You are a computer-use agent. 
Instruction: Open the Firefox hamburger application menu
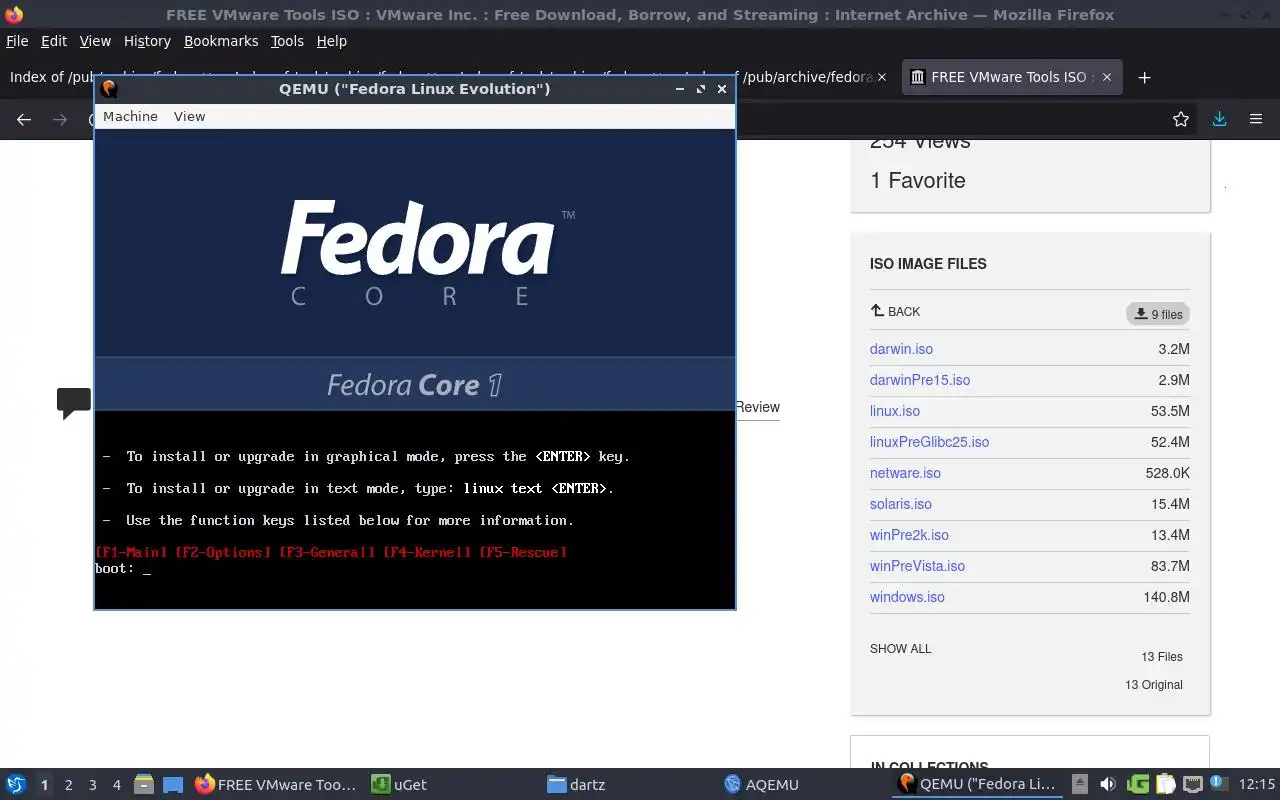tap(1256, 119)
